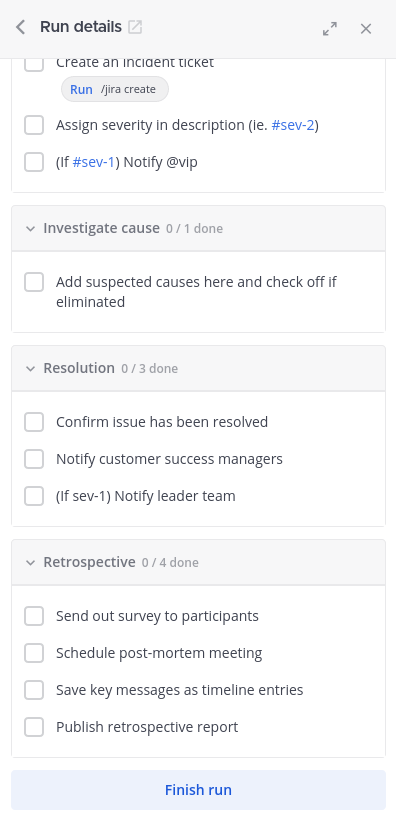Tick the Assign severity in description checkbox

click(34, 125)
